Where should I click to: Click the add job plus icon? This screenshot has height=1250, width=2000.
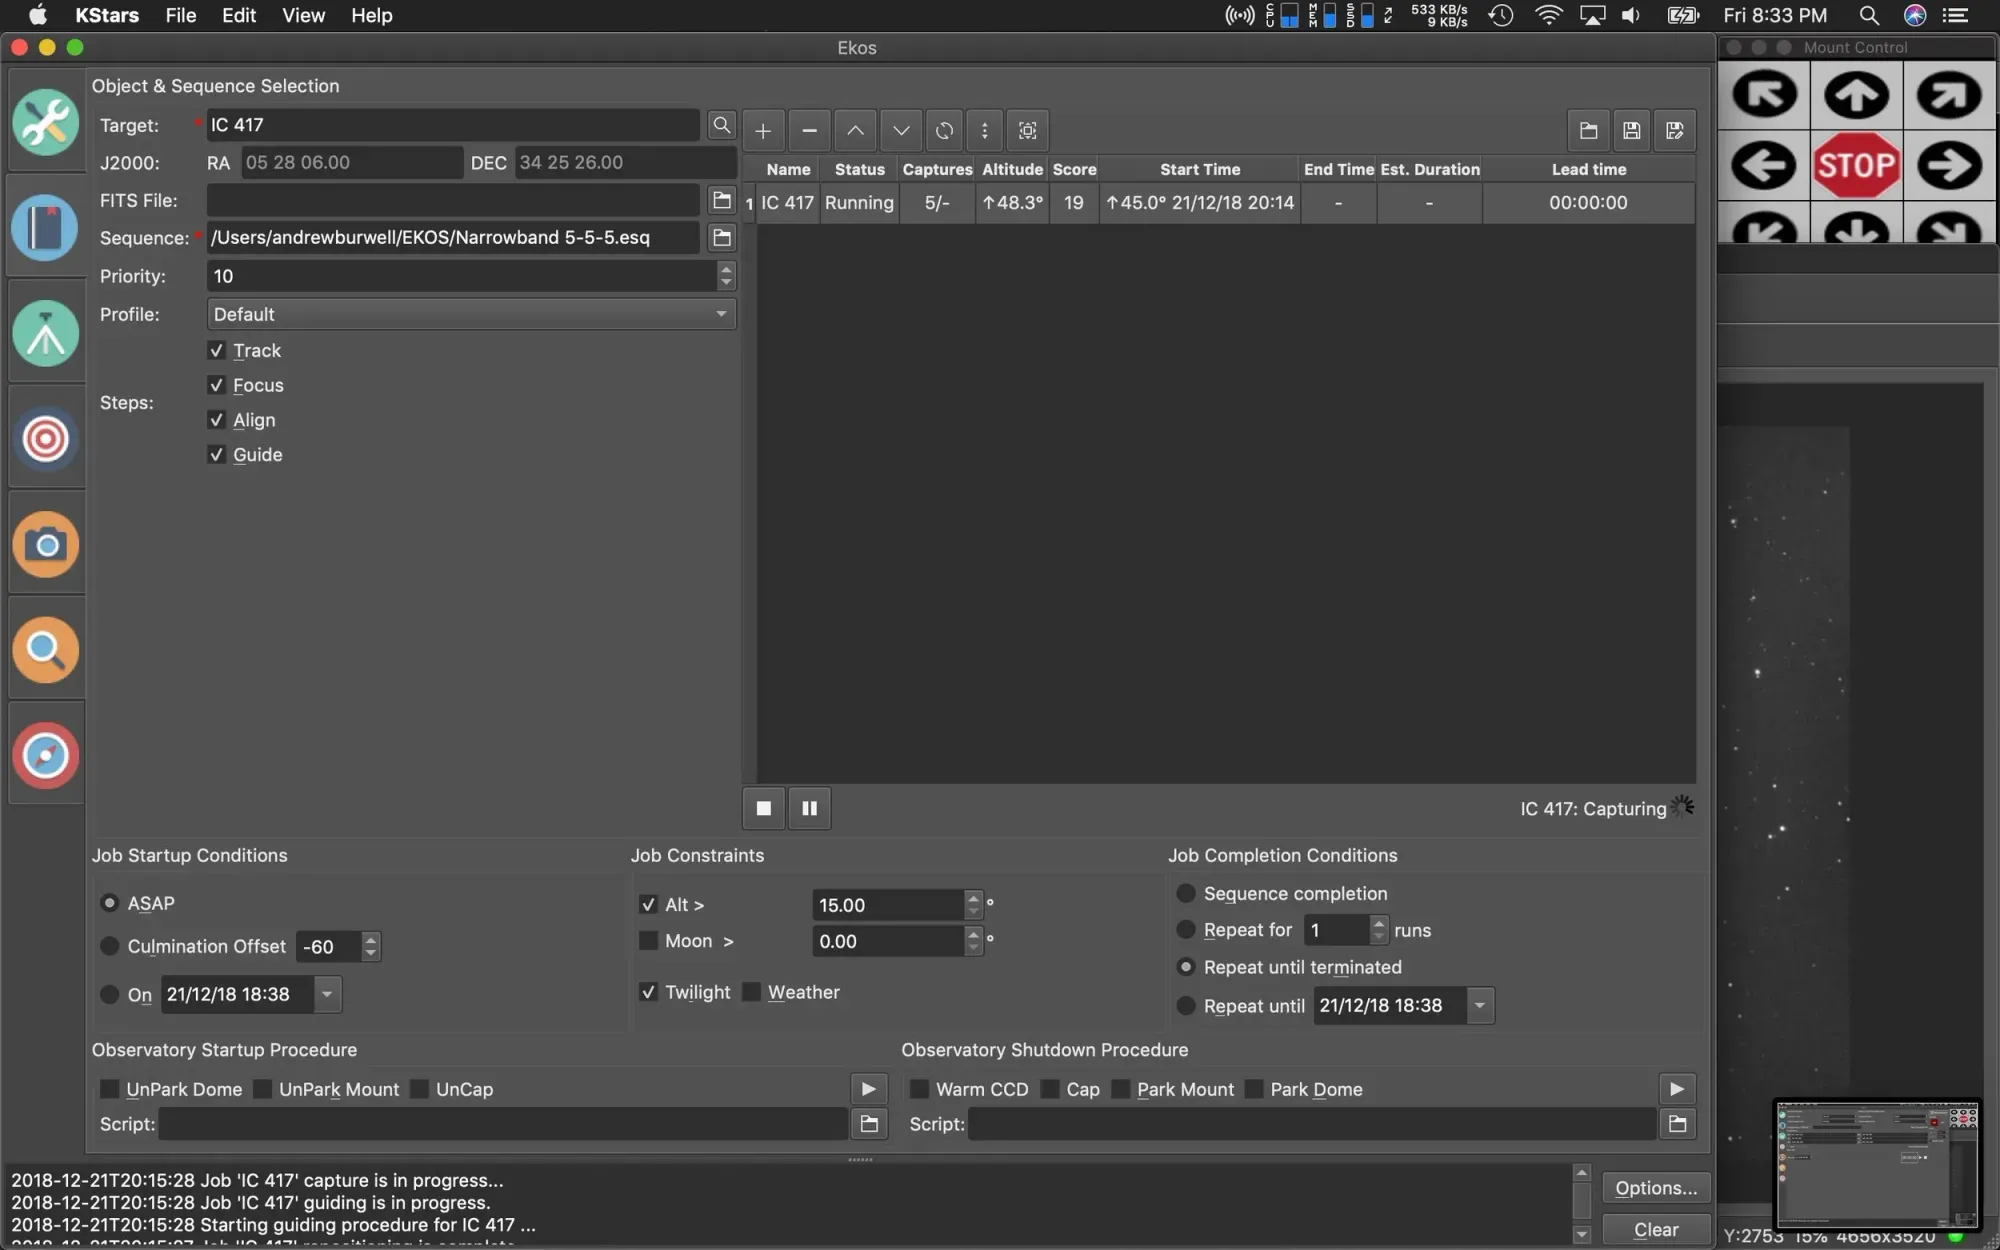tap(763, 131)
